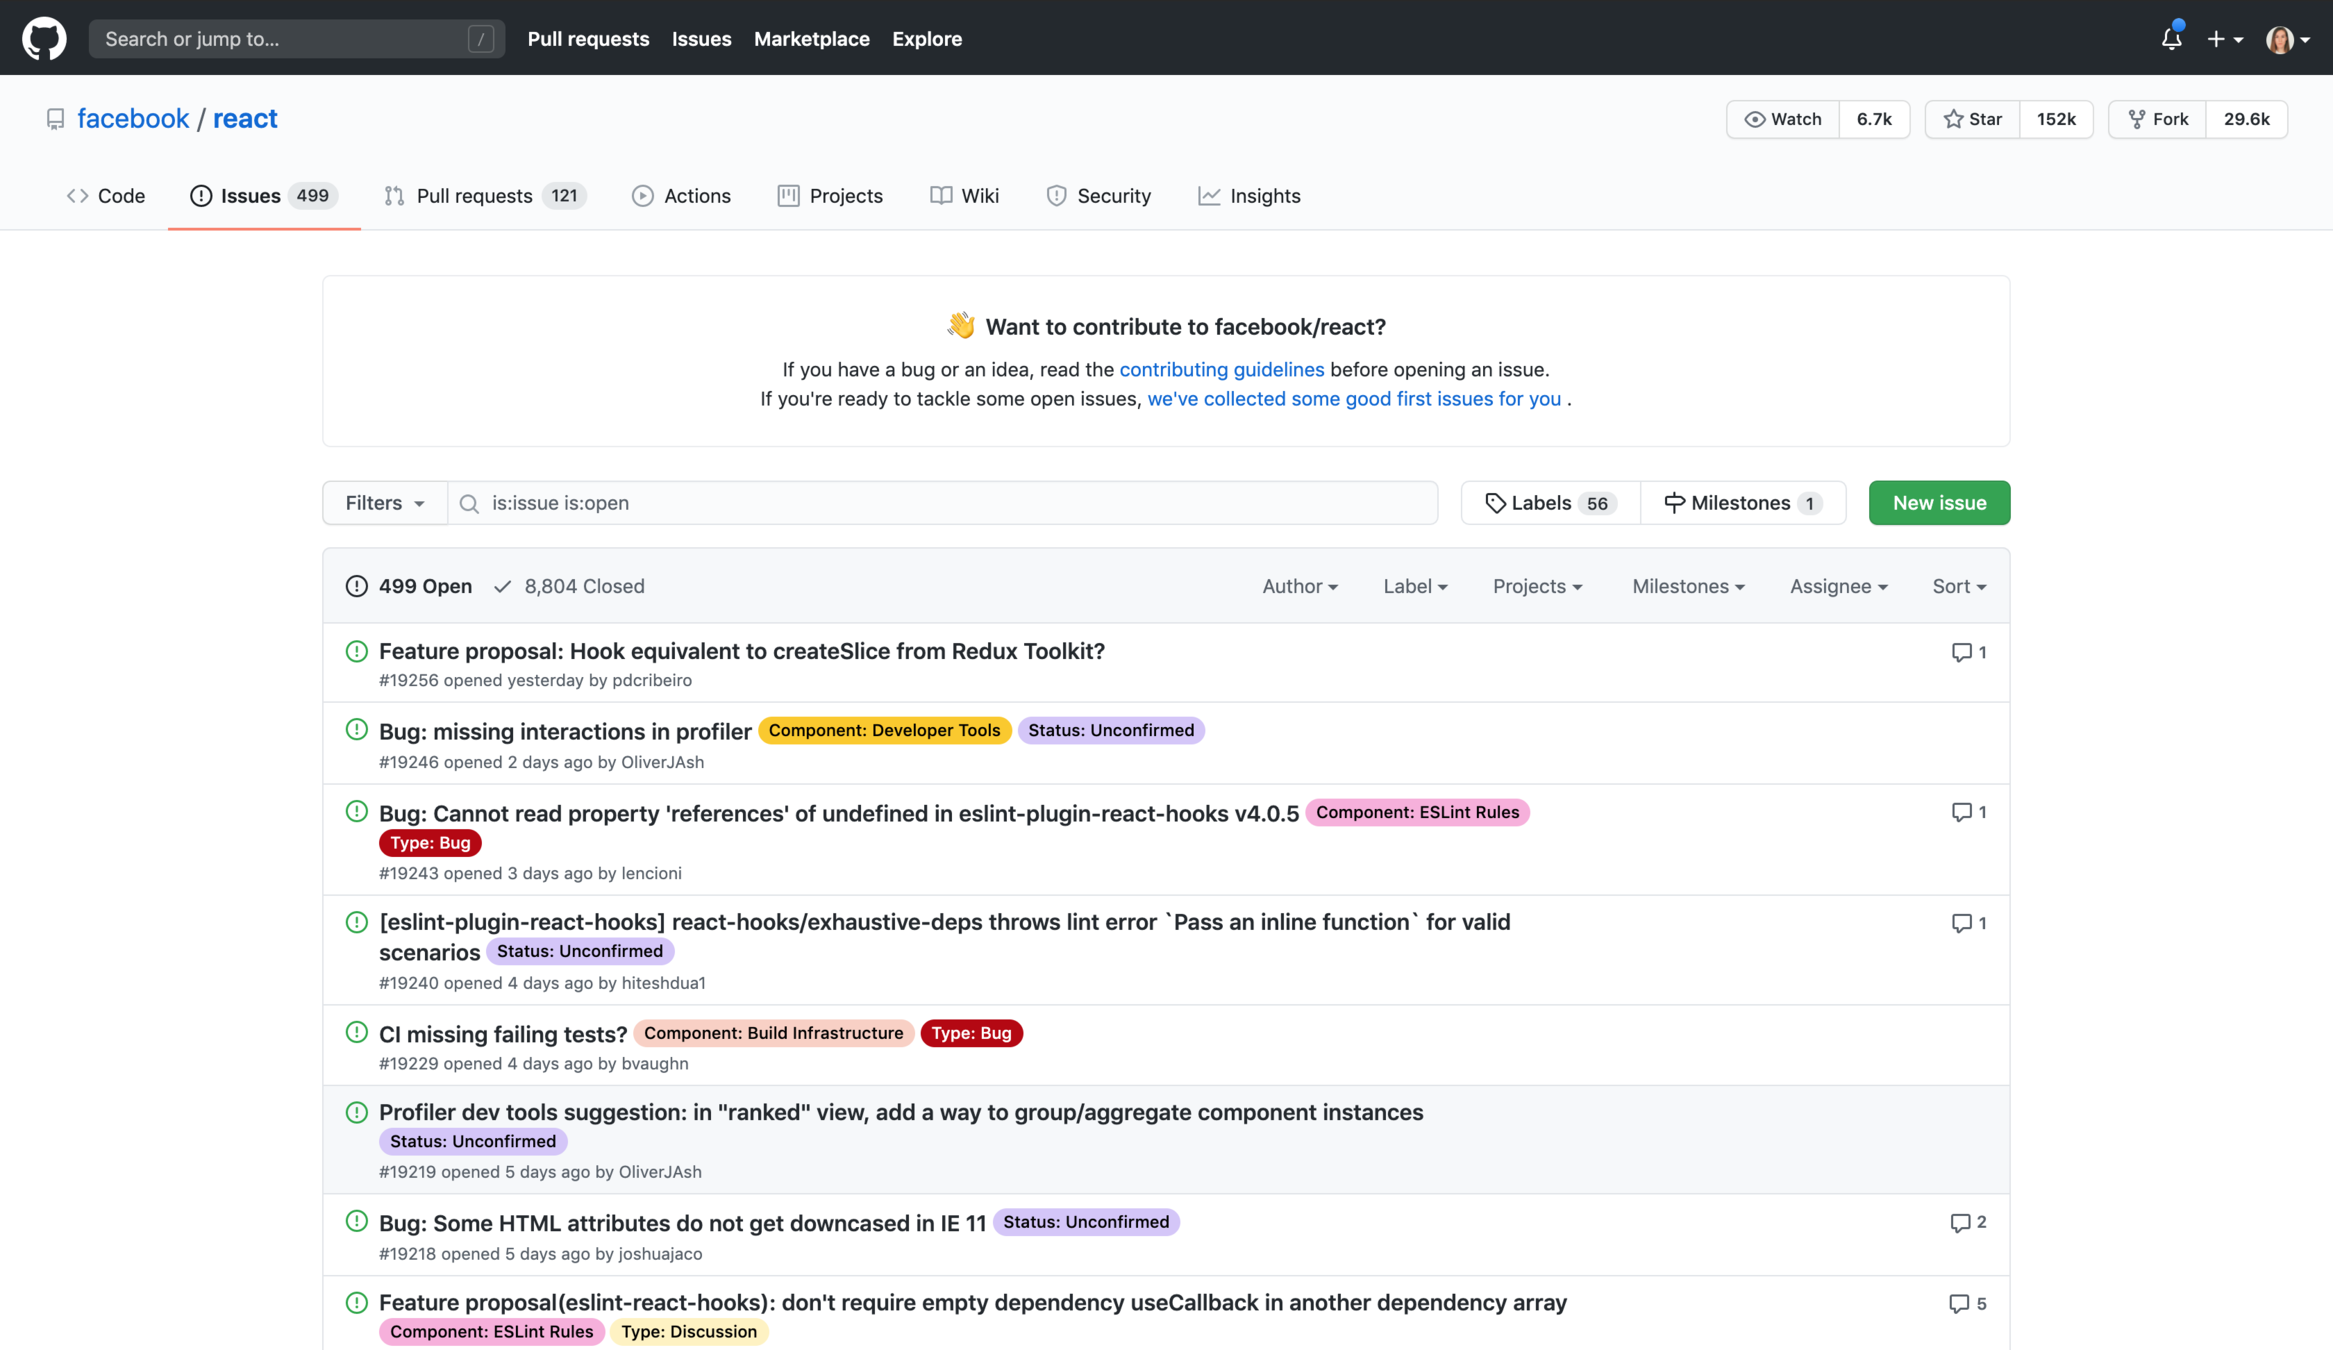Open the notifications bell
Screen dimensions: 2333x1350
point(2171,38)
